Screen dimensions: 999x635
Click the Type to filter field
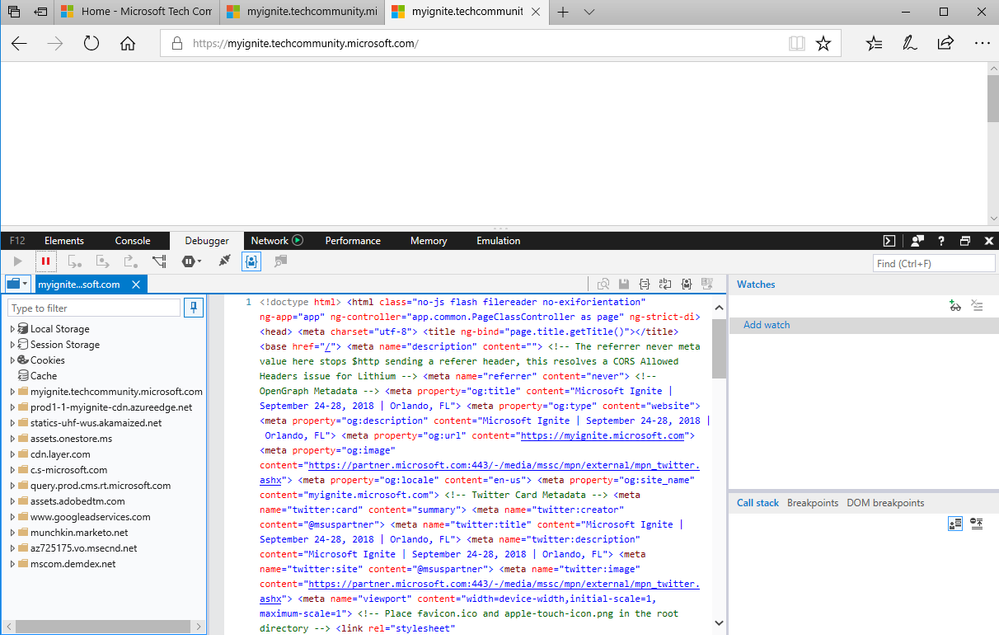(x=94, y=308)
